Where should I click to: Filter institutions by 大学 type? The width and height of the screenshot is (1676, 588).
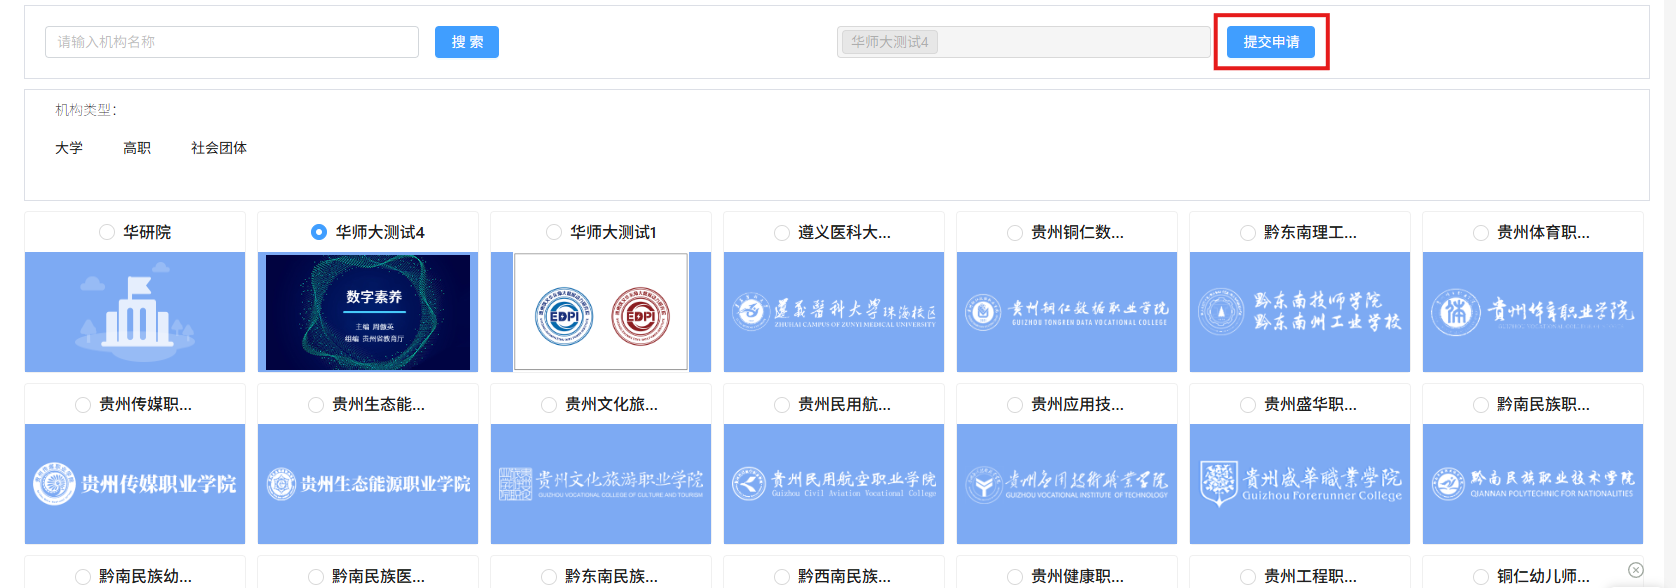[x=69, y=148]
